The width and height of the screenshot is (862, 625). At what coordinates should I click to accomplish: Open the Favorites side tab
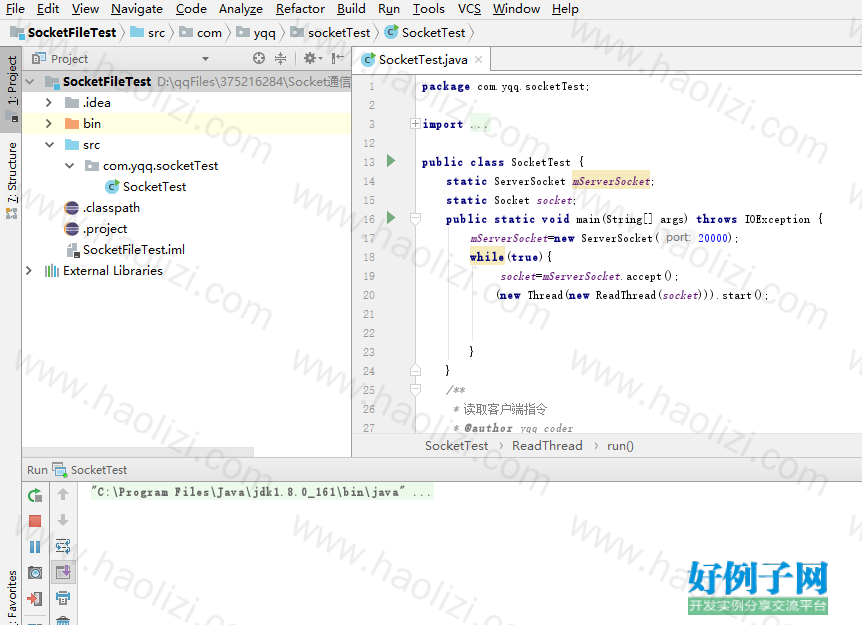(x=11, y=598)
